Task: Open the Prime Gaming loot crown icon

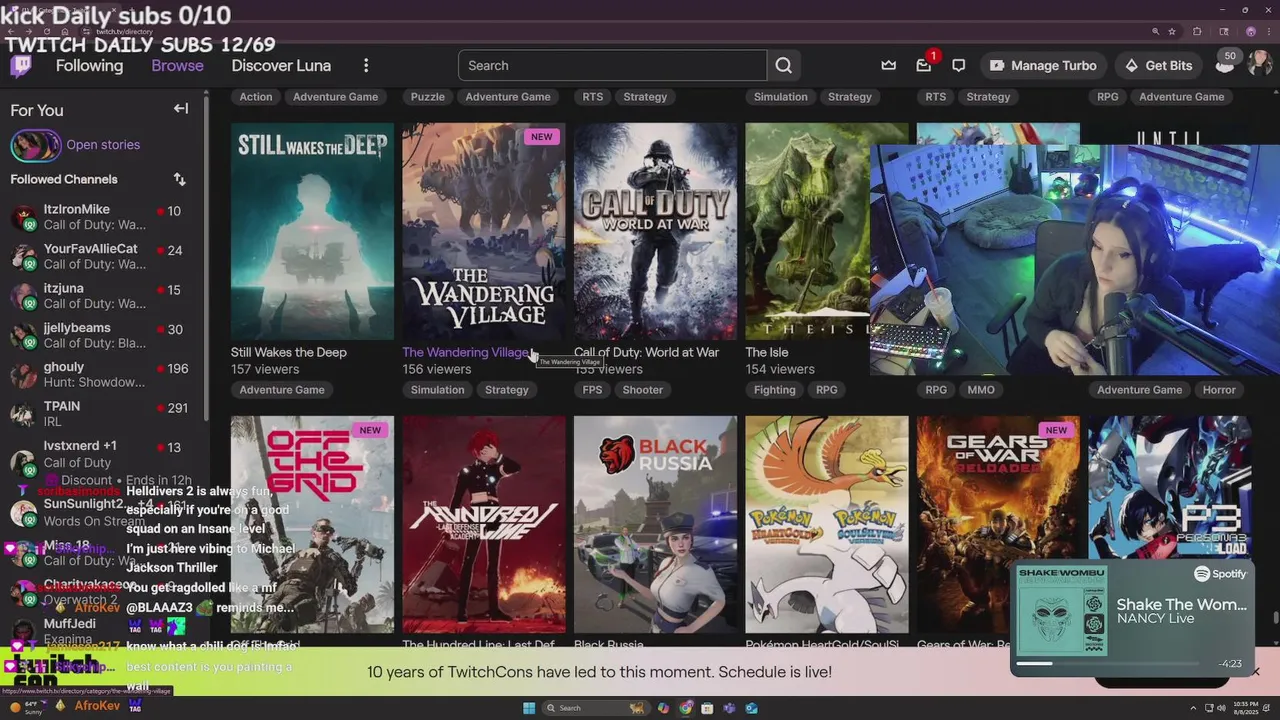Action: coord(888,65)
